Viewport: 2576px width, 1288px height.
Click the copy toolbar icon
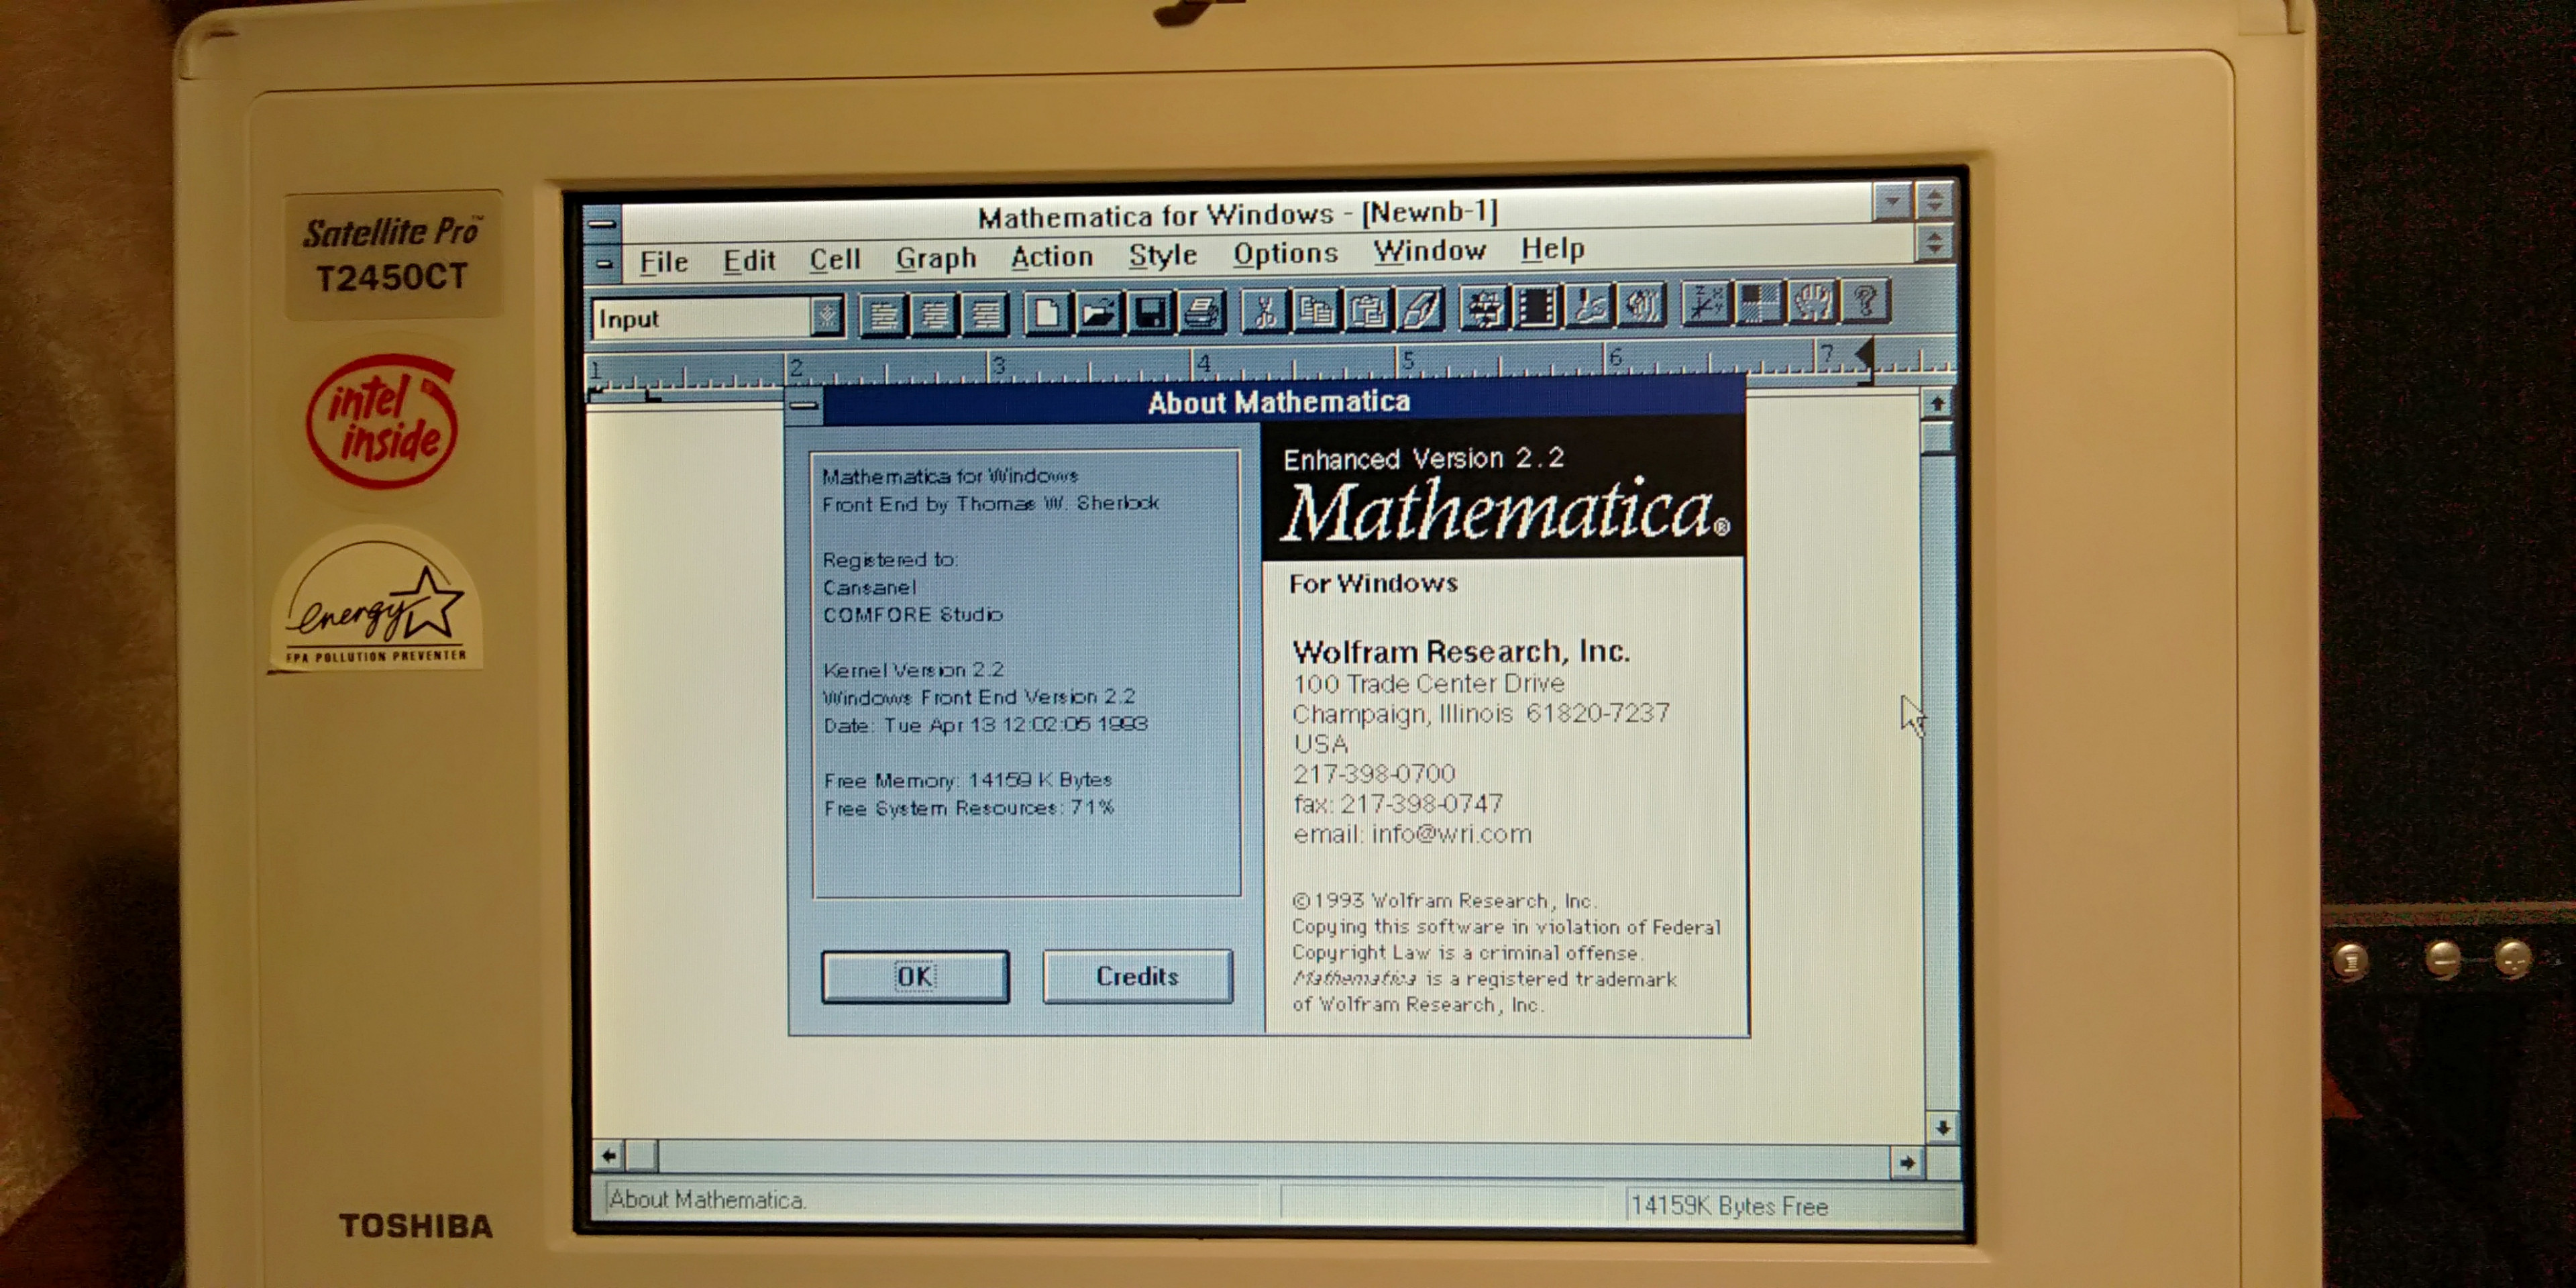point(1316,309)
